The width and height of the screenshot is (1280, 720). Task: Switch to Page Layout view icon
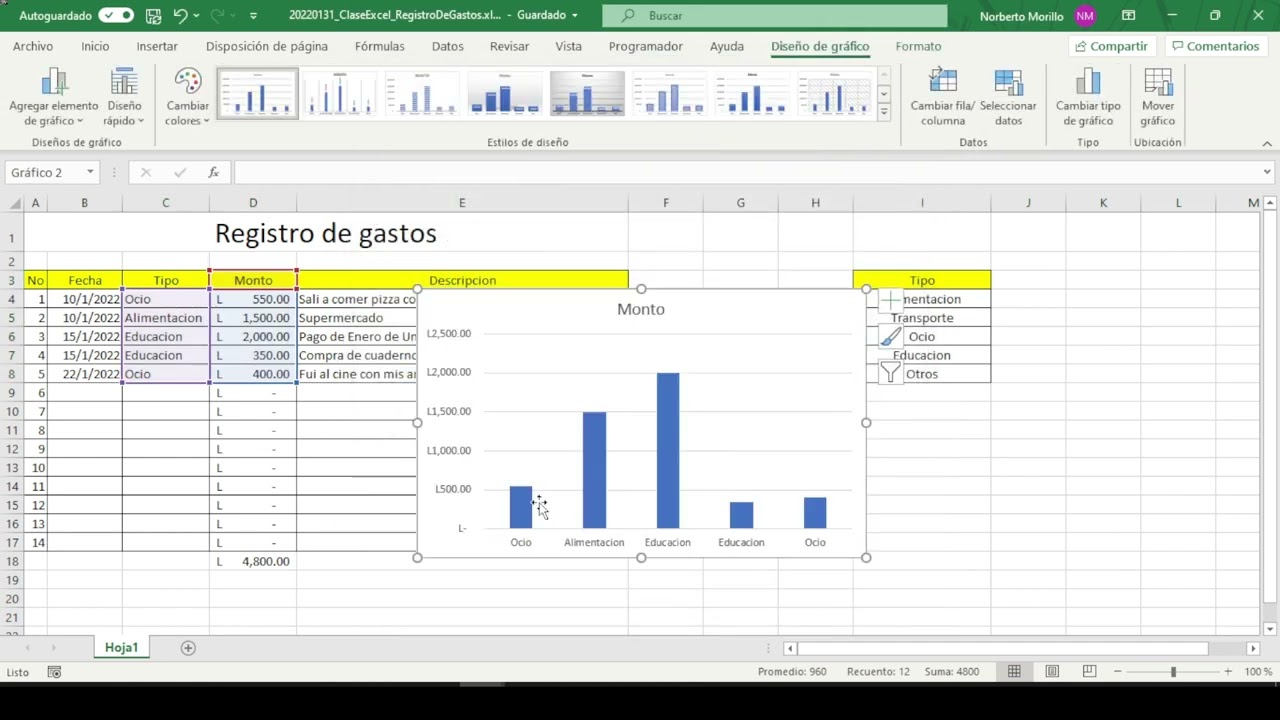(x=1052, y=672)
